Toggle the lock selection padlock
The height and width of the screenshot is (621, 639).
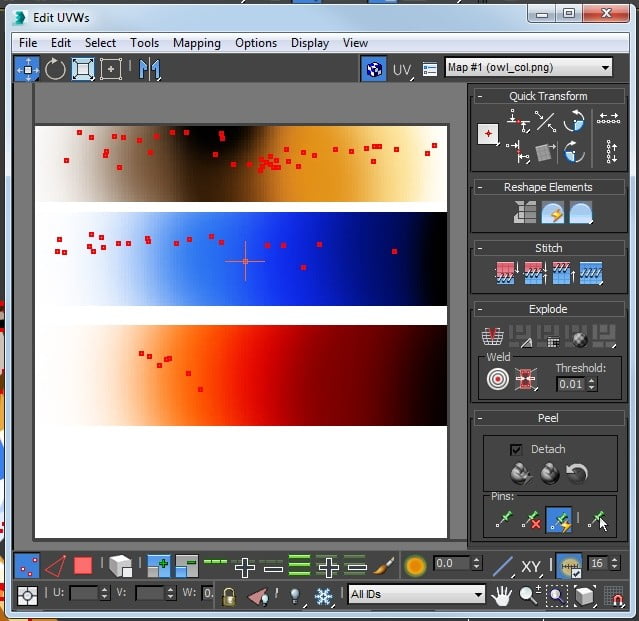[x=229, y=596]
